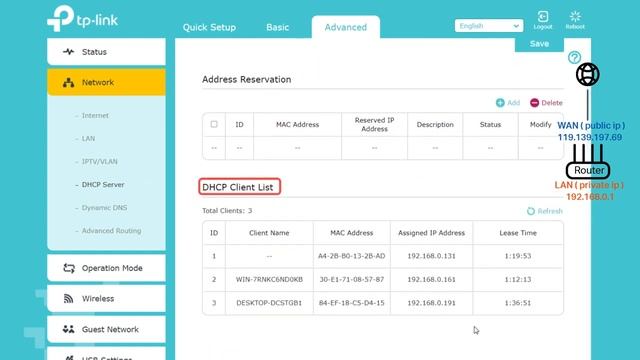The height and width of the screenshot is (360, 640).
Task: Open the Operation Mode menu
Action: [x=106, y=268]
